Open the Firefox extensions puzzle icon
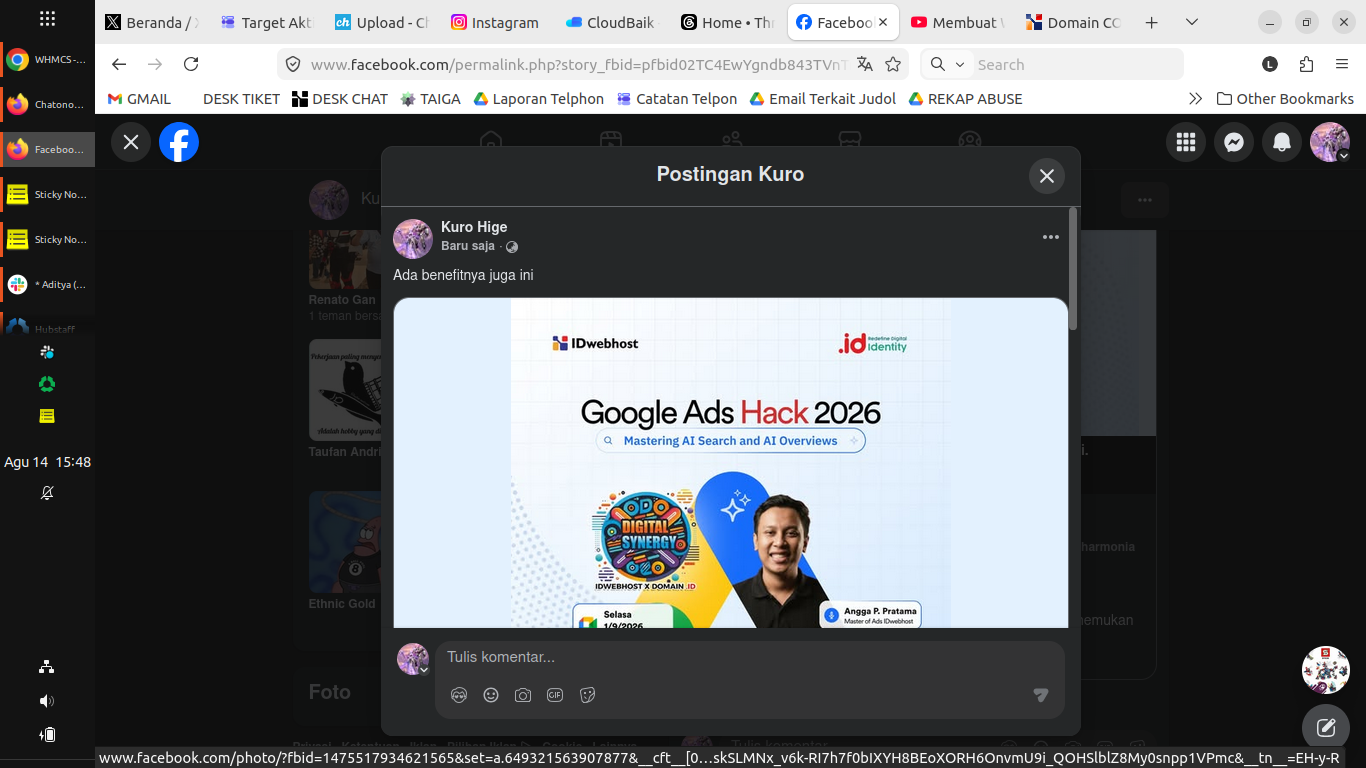The height and width of the screenshot is (768, 1366). [x=1306, y=64]
